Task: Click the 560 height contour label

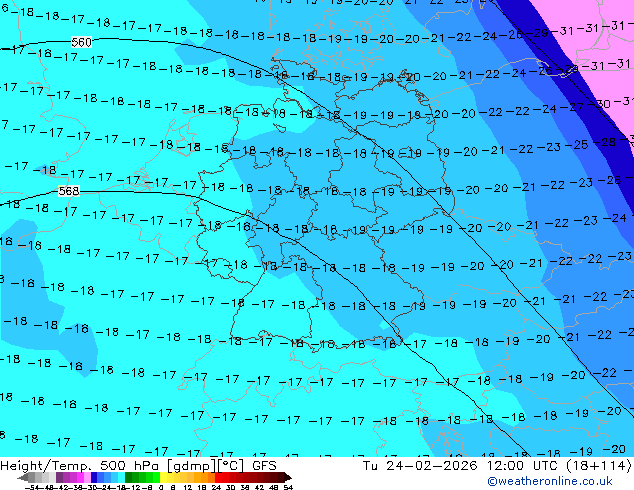Action: (x=81, y=42)
